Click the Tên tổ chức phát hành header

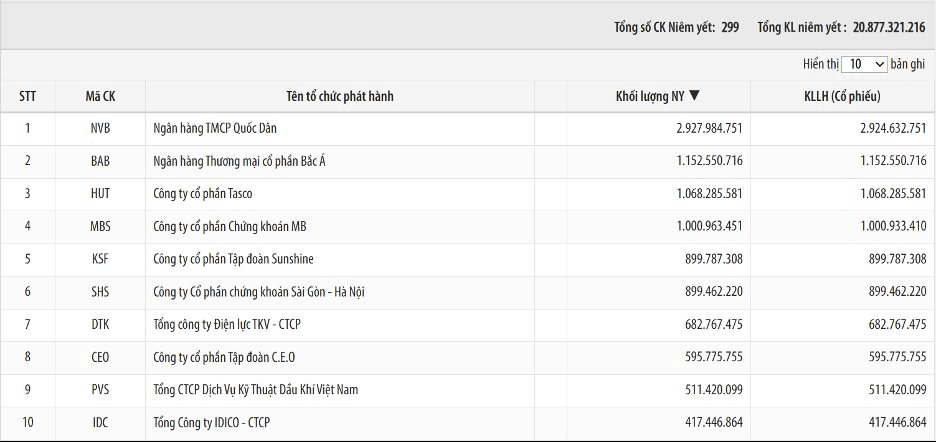point(340,96)
